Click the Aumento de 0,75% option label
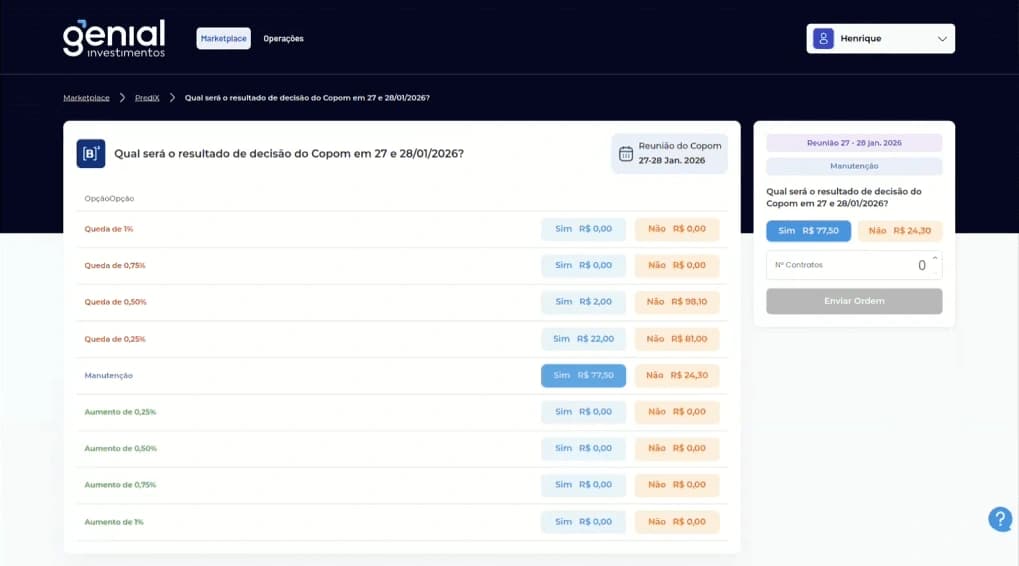Image resolution: width=1019 pixels, height=566 pixels. tap(120, 485)
